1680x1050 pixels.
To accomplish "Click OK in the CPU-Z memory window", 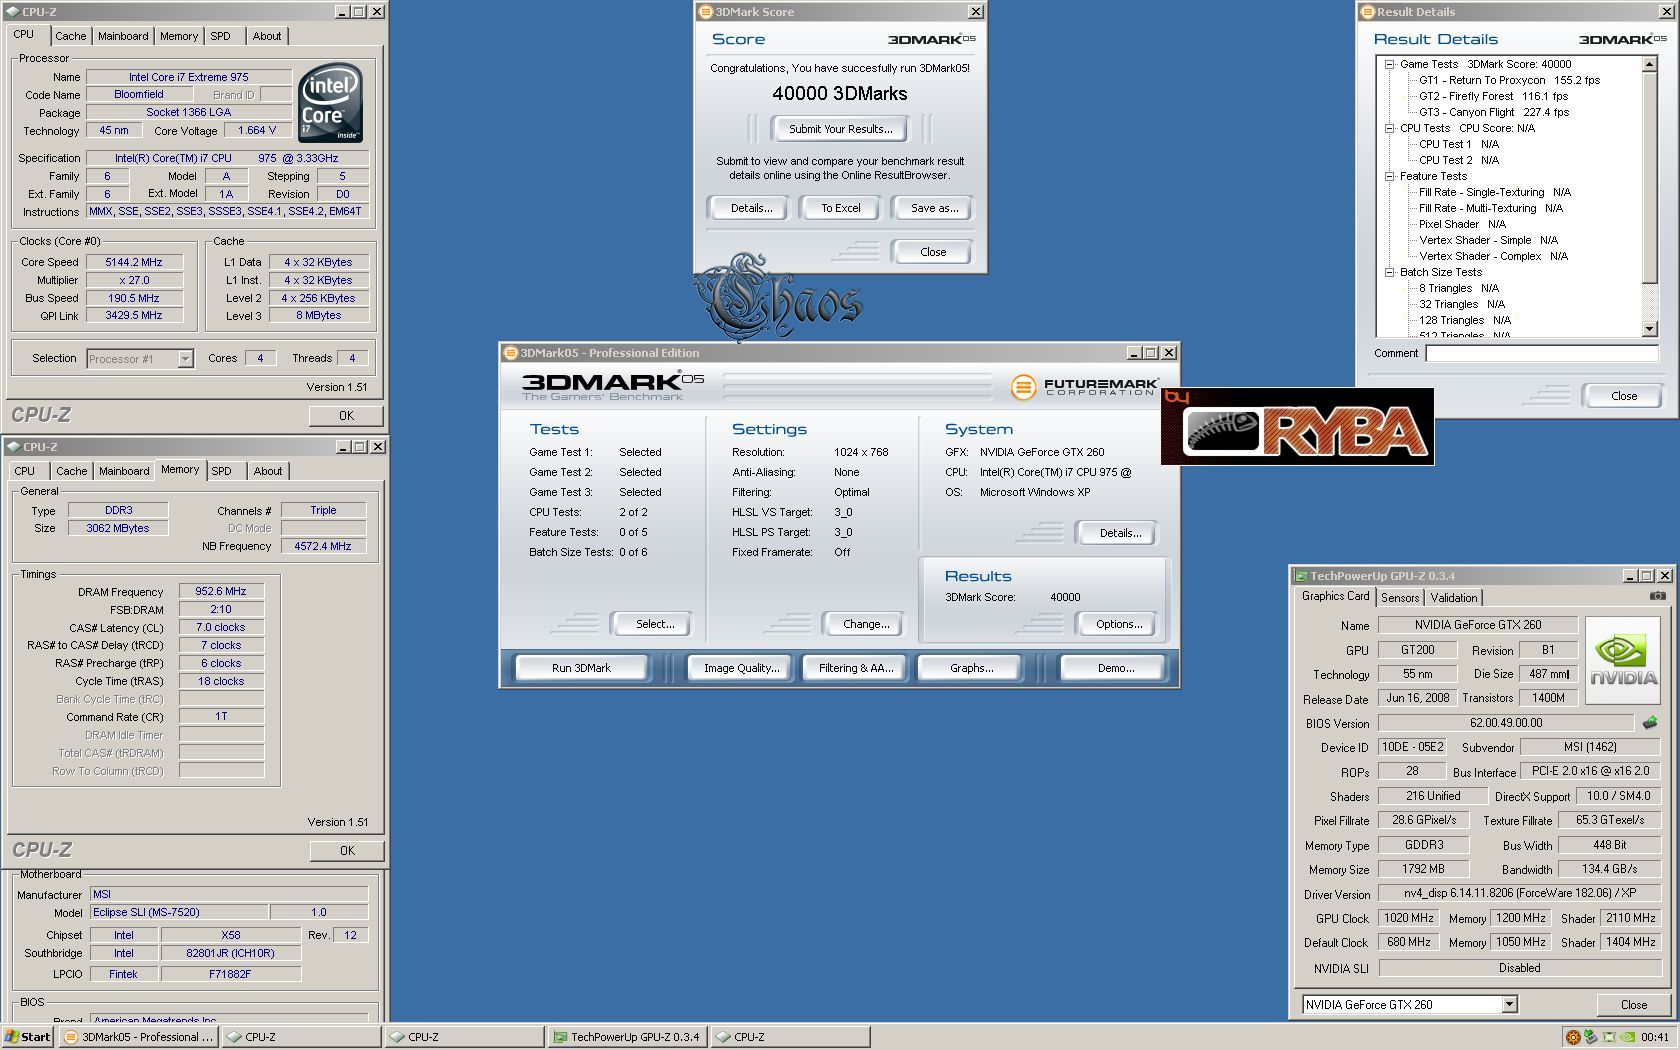I will coord(347,850).
